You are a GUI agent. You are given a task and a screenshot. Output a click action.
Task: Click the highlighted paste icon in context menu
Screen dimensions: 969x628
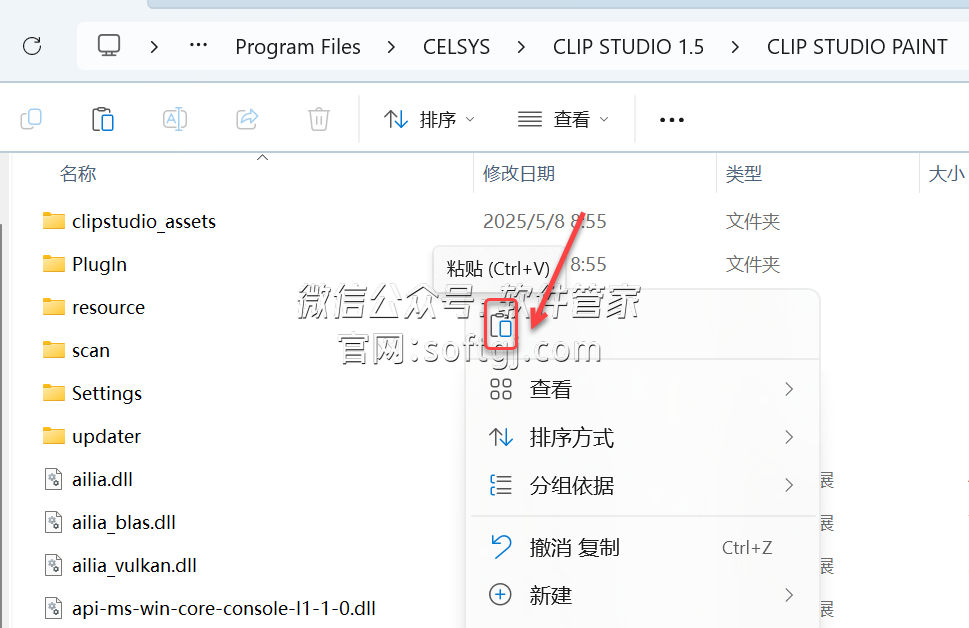(x=501, y=326)
